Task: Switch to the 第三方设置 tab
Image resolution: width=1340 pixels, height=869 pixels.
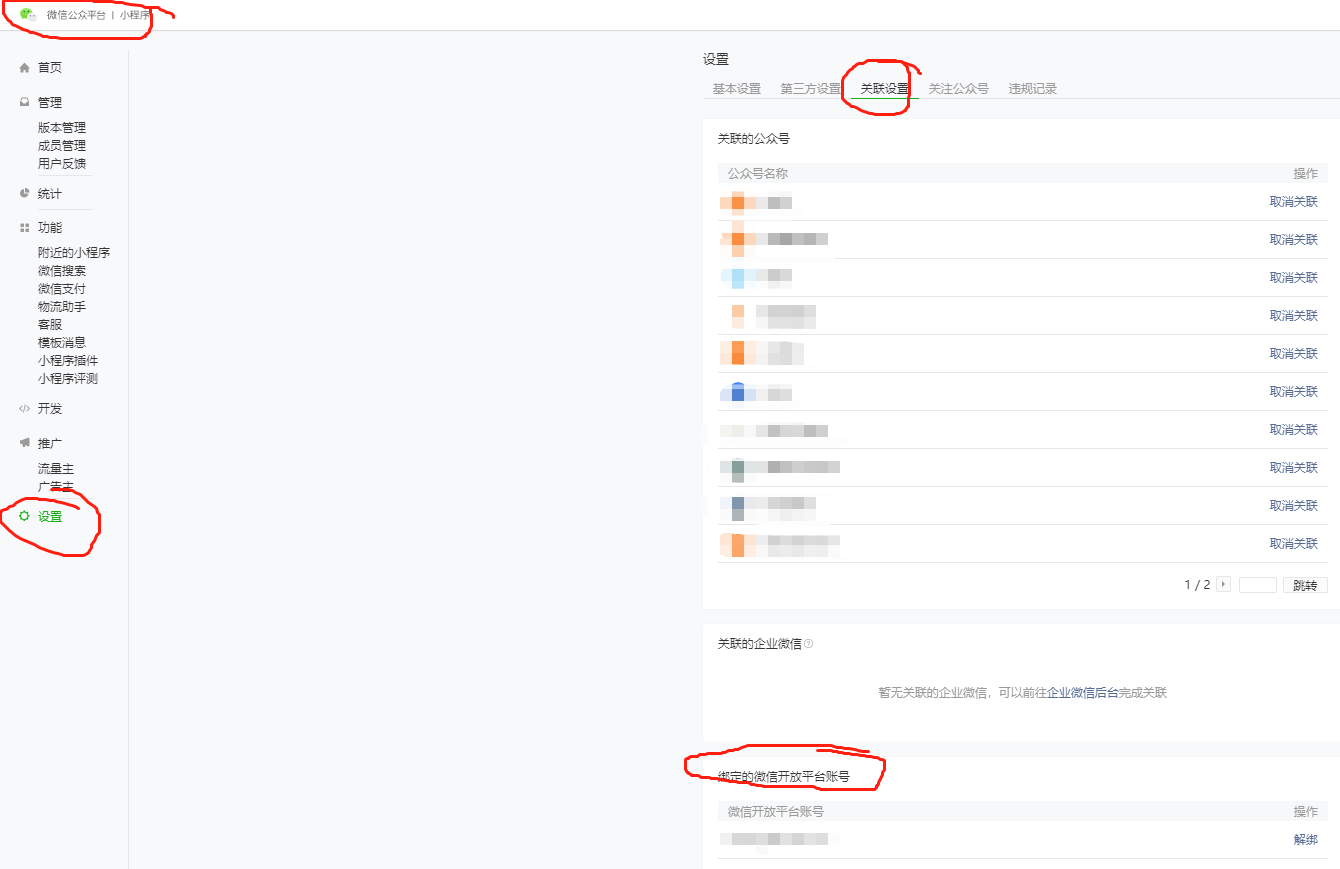Action: (x=811, y=89)
